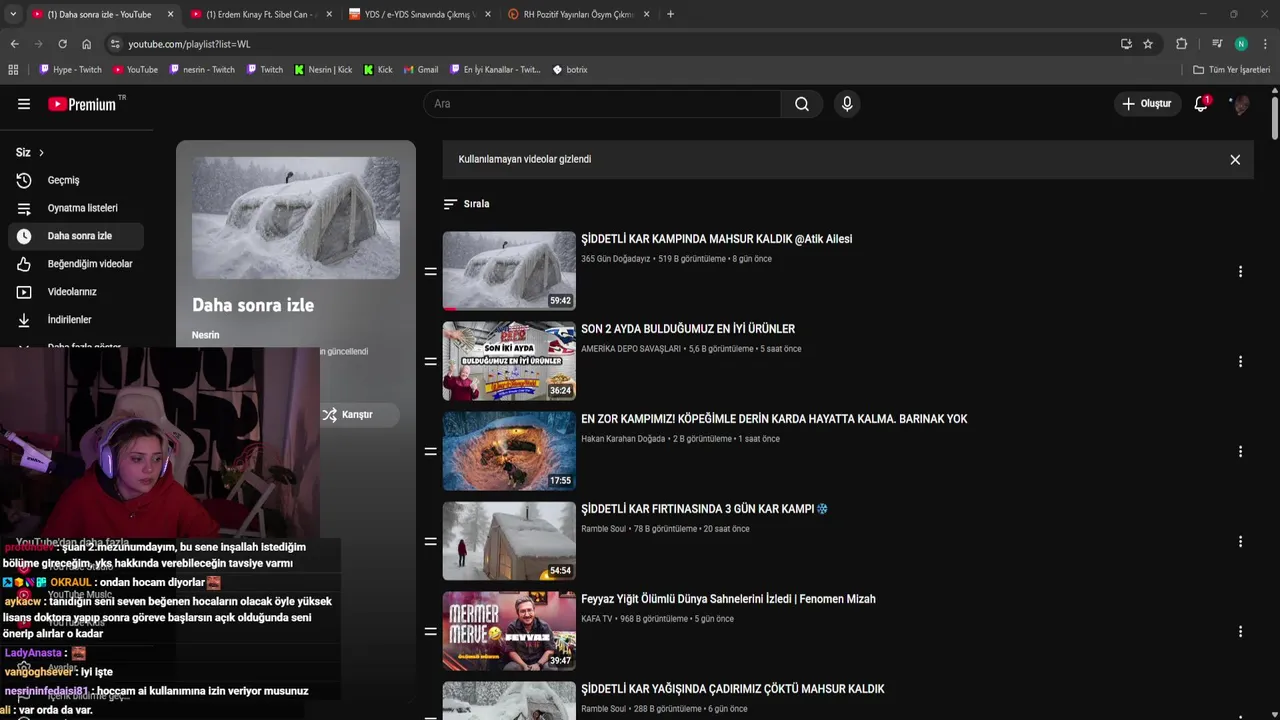Open Chrome extensions puzzle icon
1280x720 pixels.
(1181, 44)
